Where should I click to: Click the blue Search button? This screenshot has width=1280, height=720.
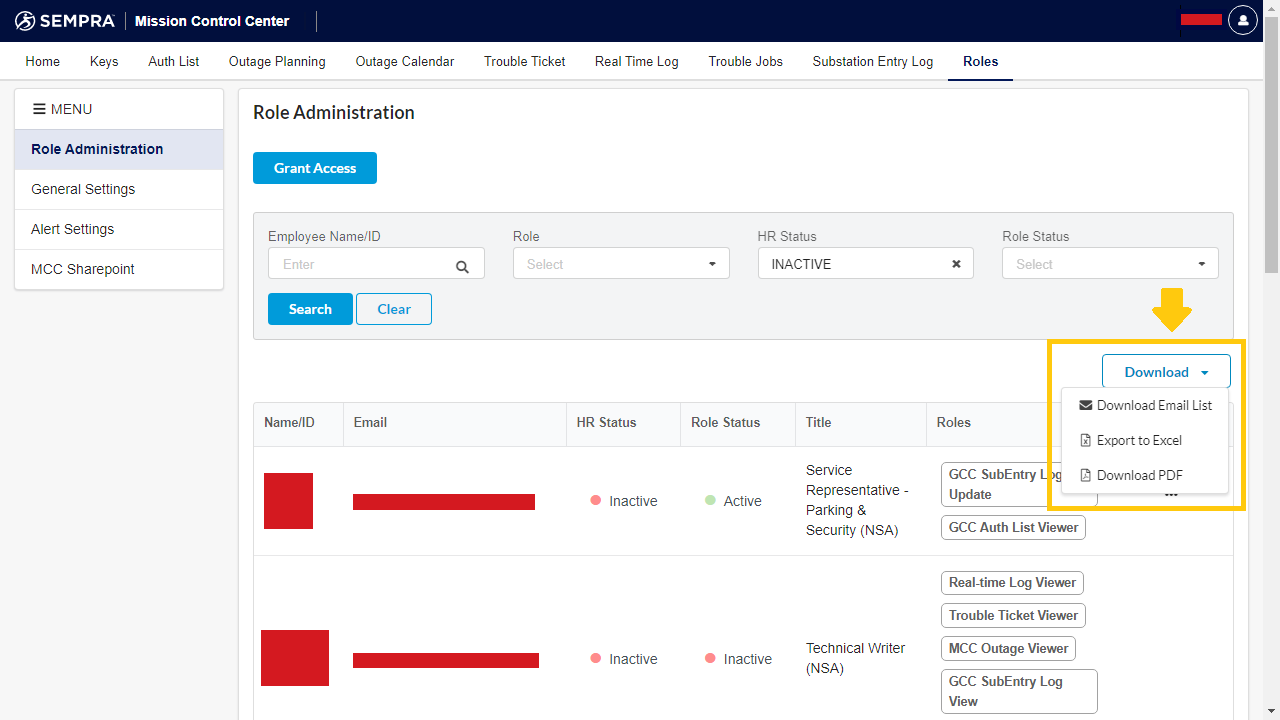click(310, 309)
